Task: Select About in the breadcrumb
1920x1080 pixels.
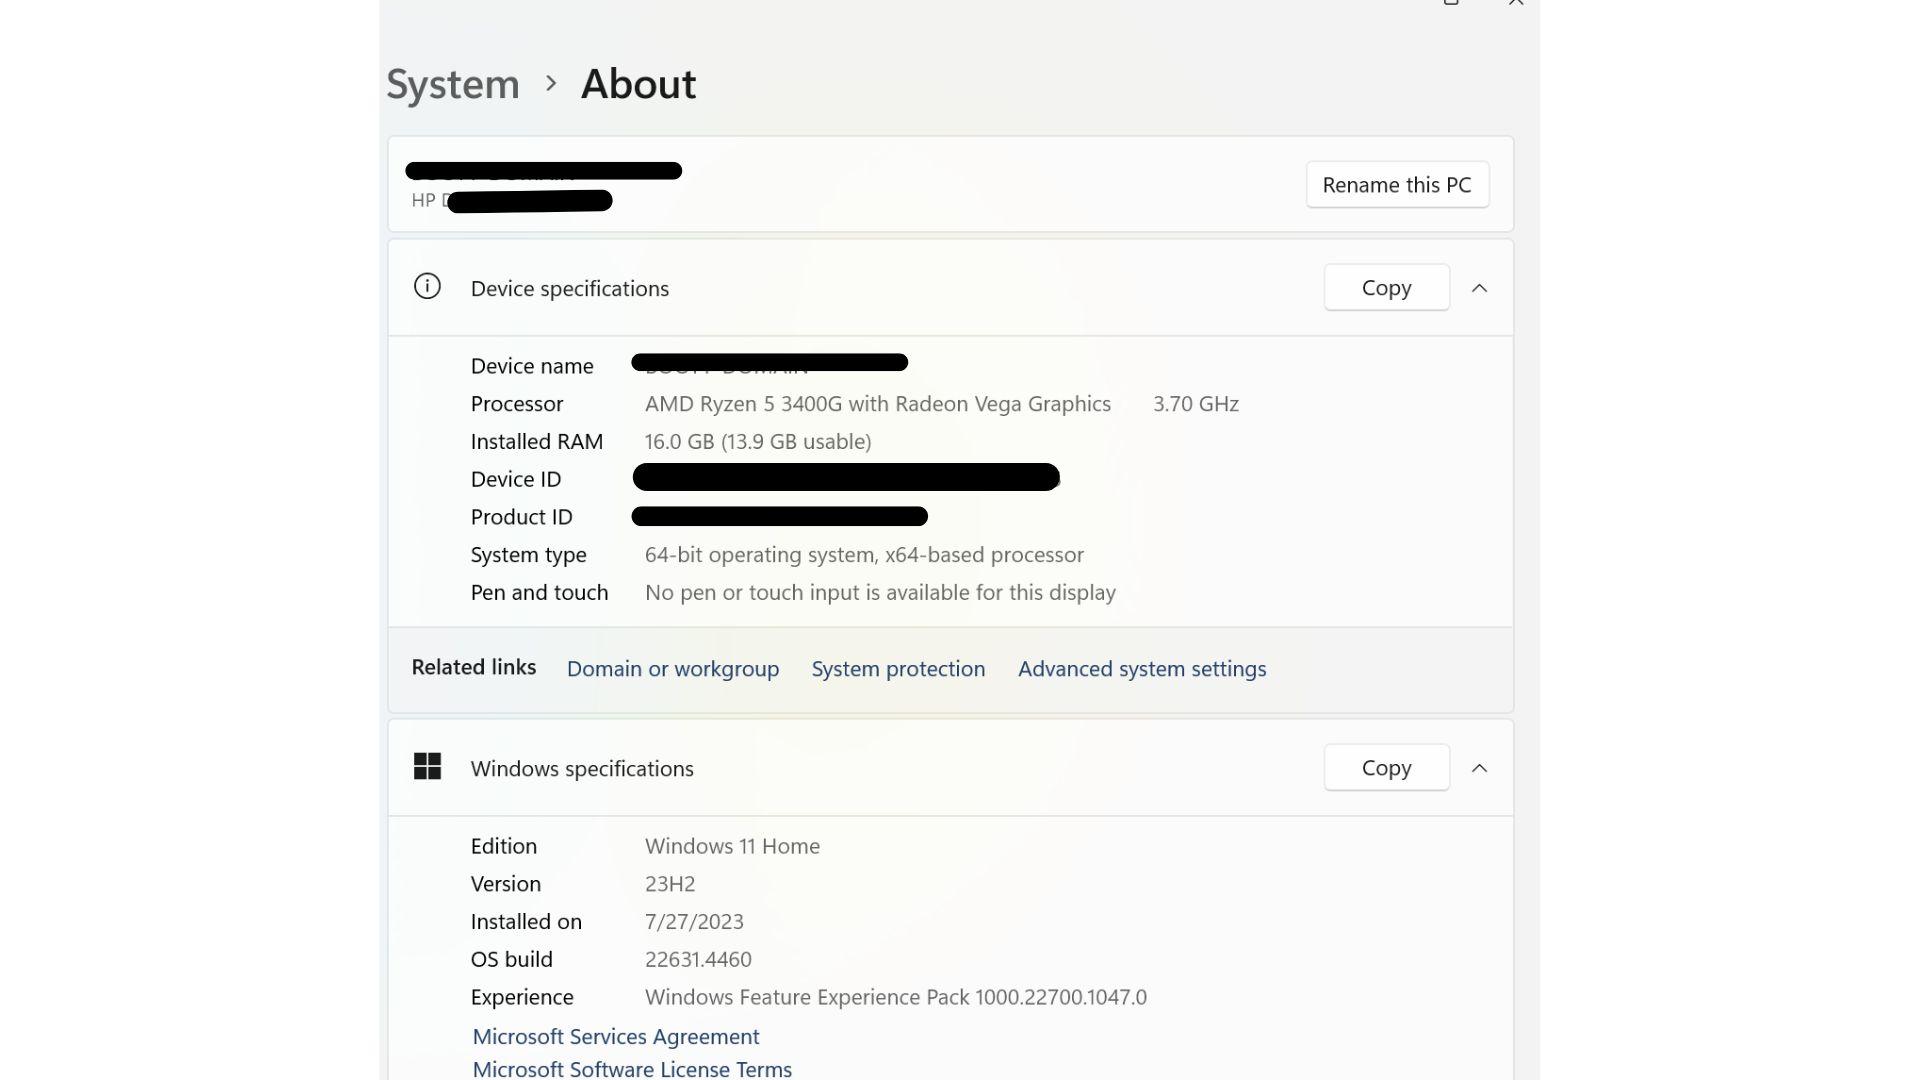Action: coord(638,85)
